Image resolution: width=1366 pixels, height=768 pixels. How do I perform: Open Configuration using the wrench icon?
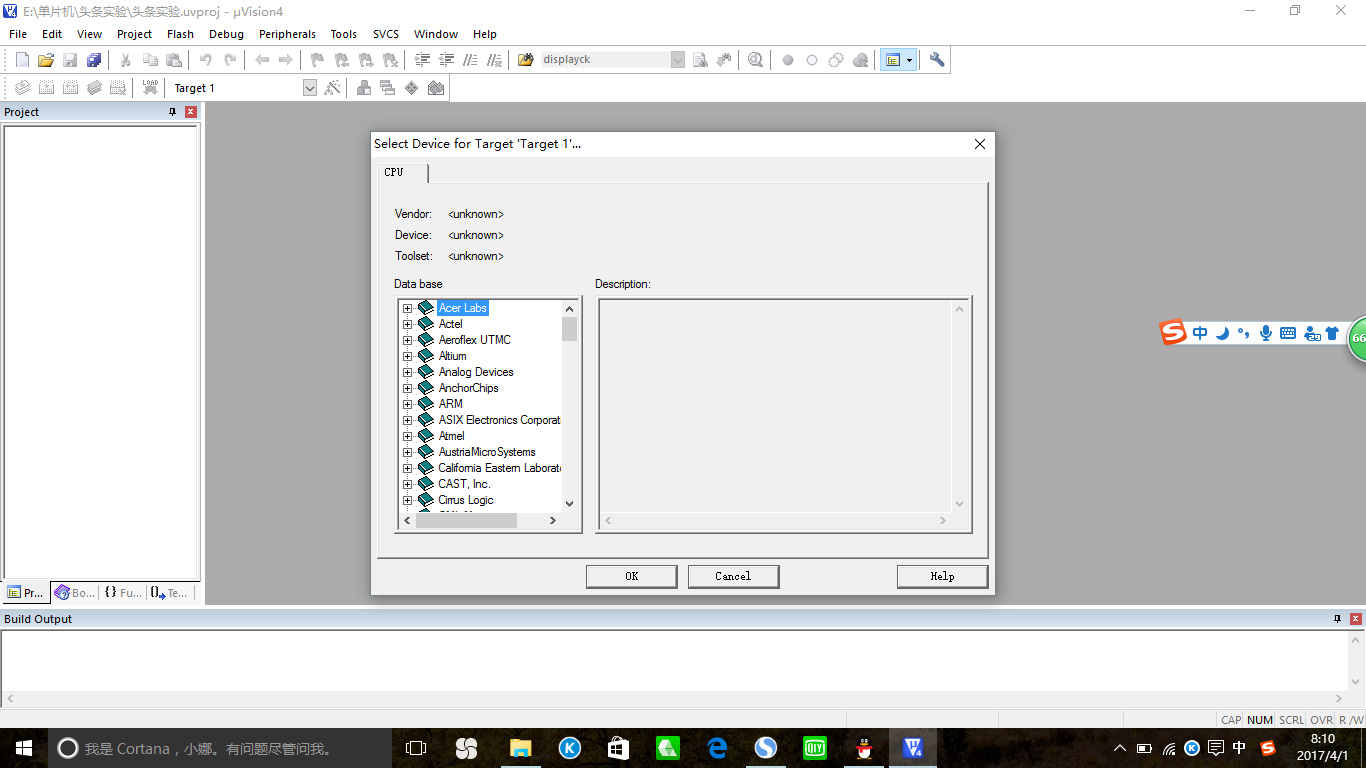point(937,60)
